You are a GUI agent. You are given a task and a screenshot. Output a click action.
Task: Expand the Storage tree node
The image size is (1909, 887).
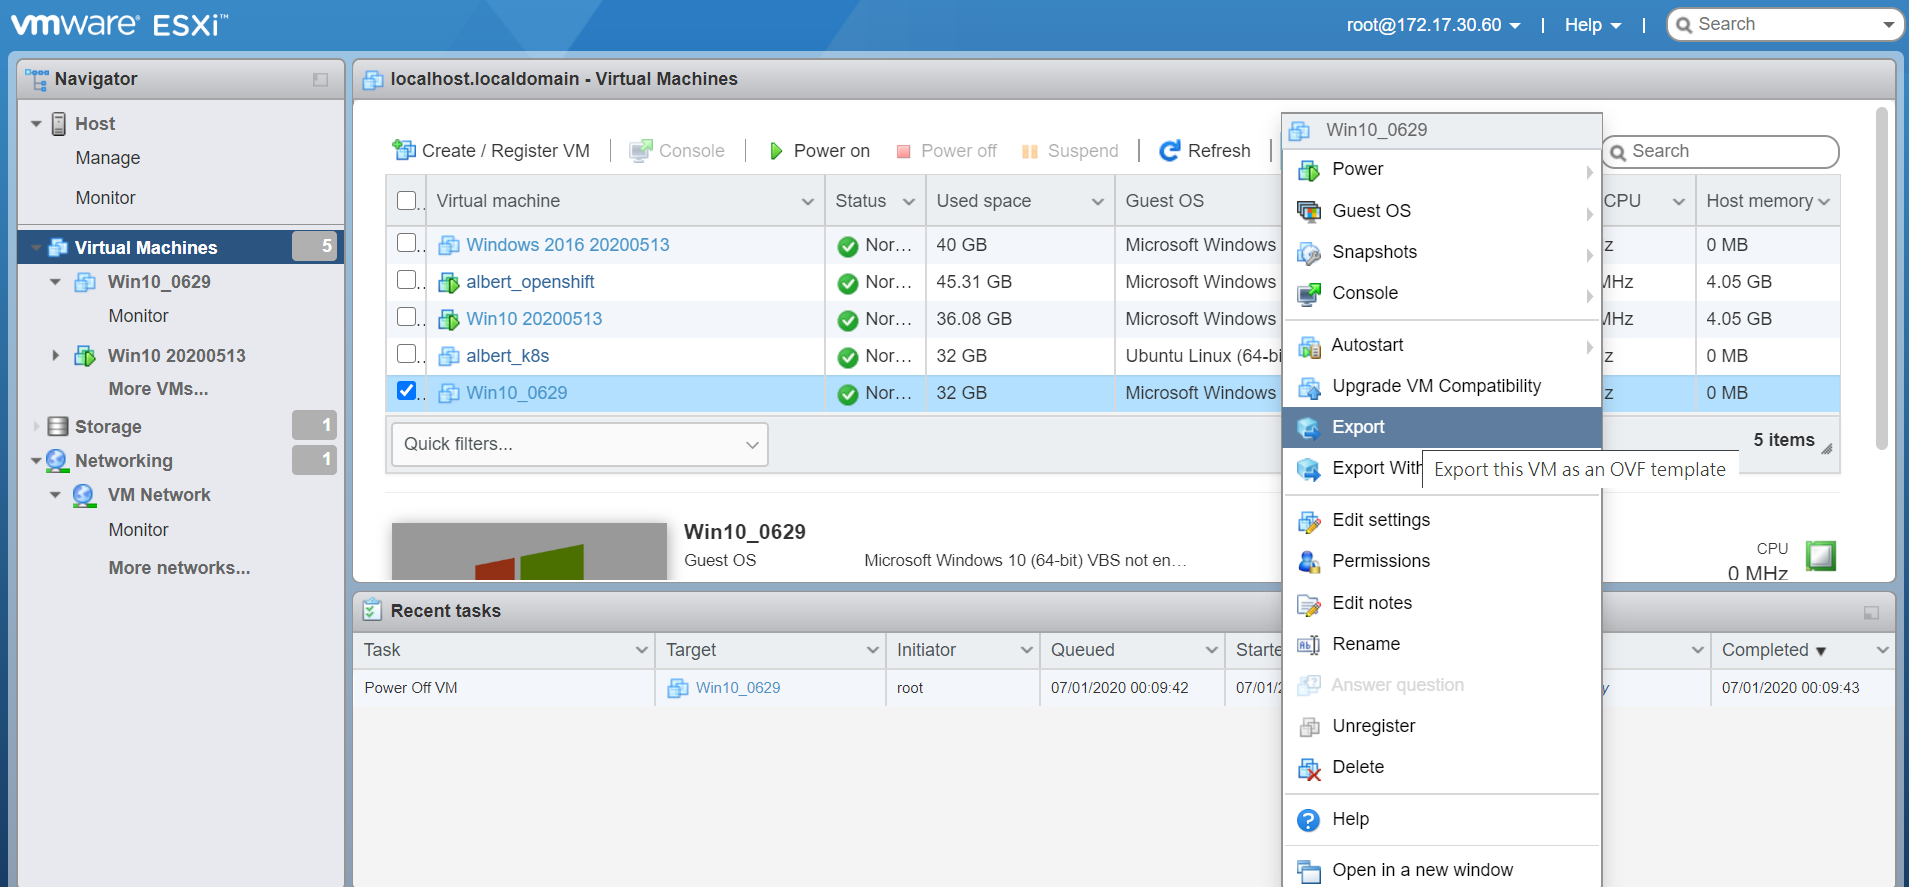[x=37, y=427]
